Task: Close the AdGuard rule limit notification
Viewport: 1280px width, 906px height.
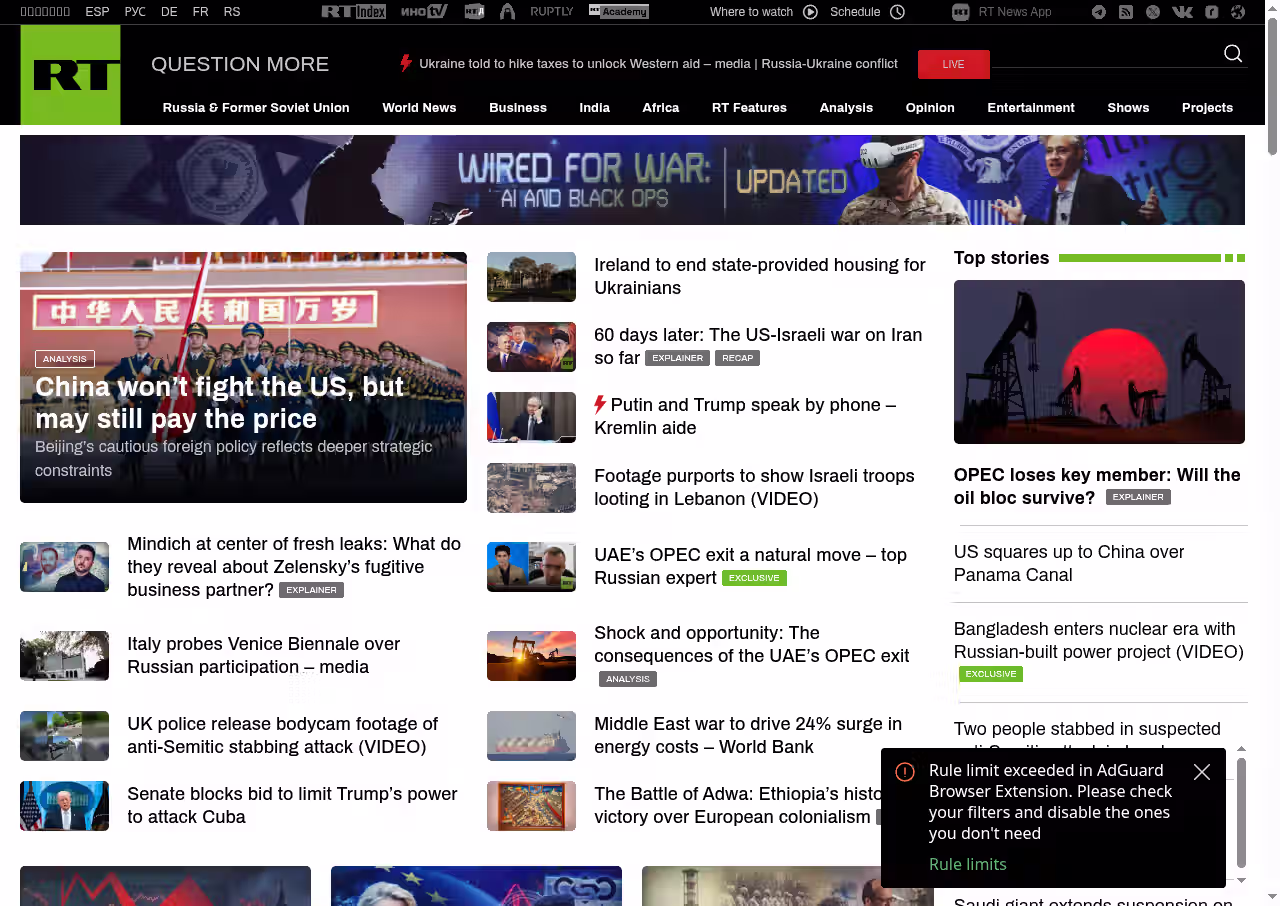Action: pos(1202,772)
